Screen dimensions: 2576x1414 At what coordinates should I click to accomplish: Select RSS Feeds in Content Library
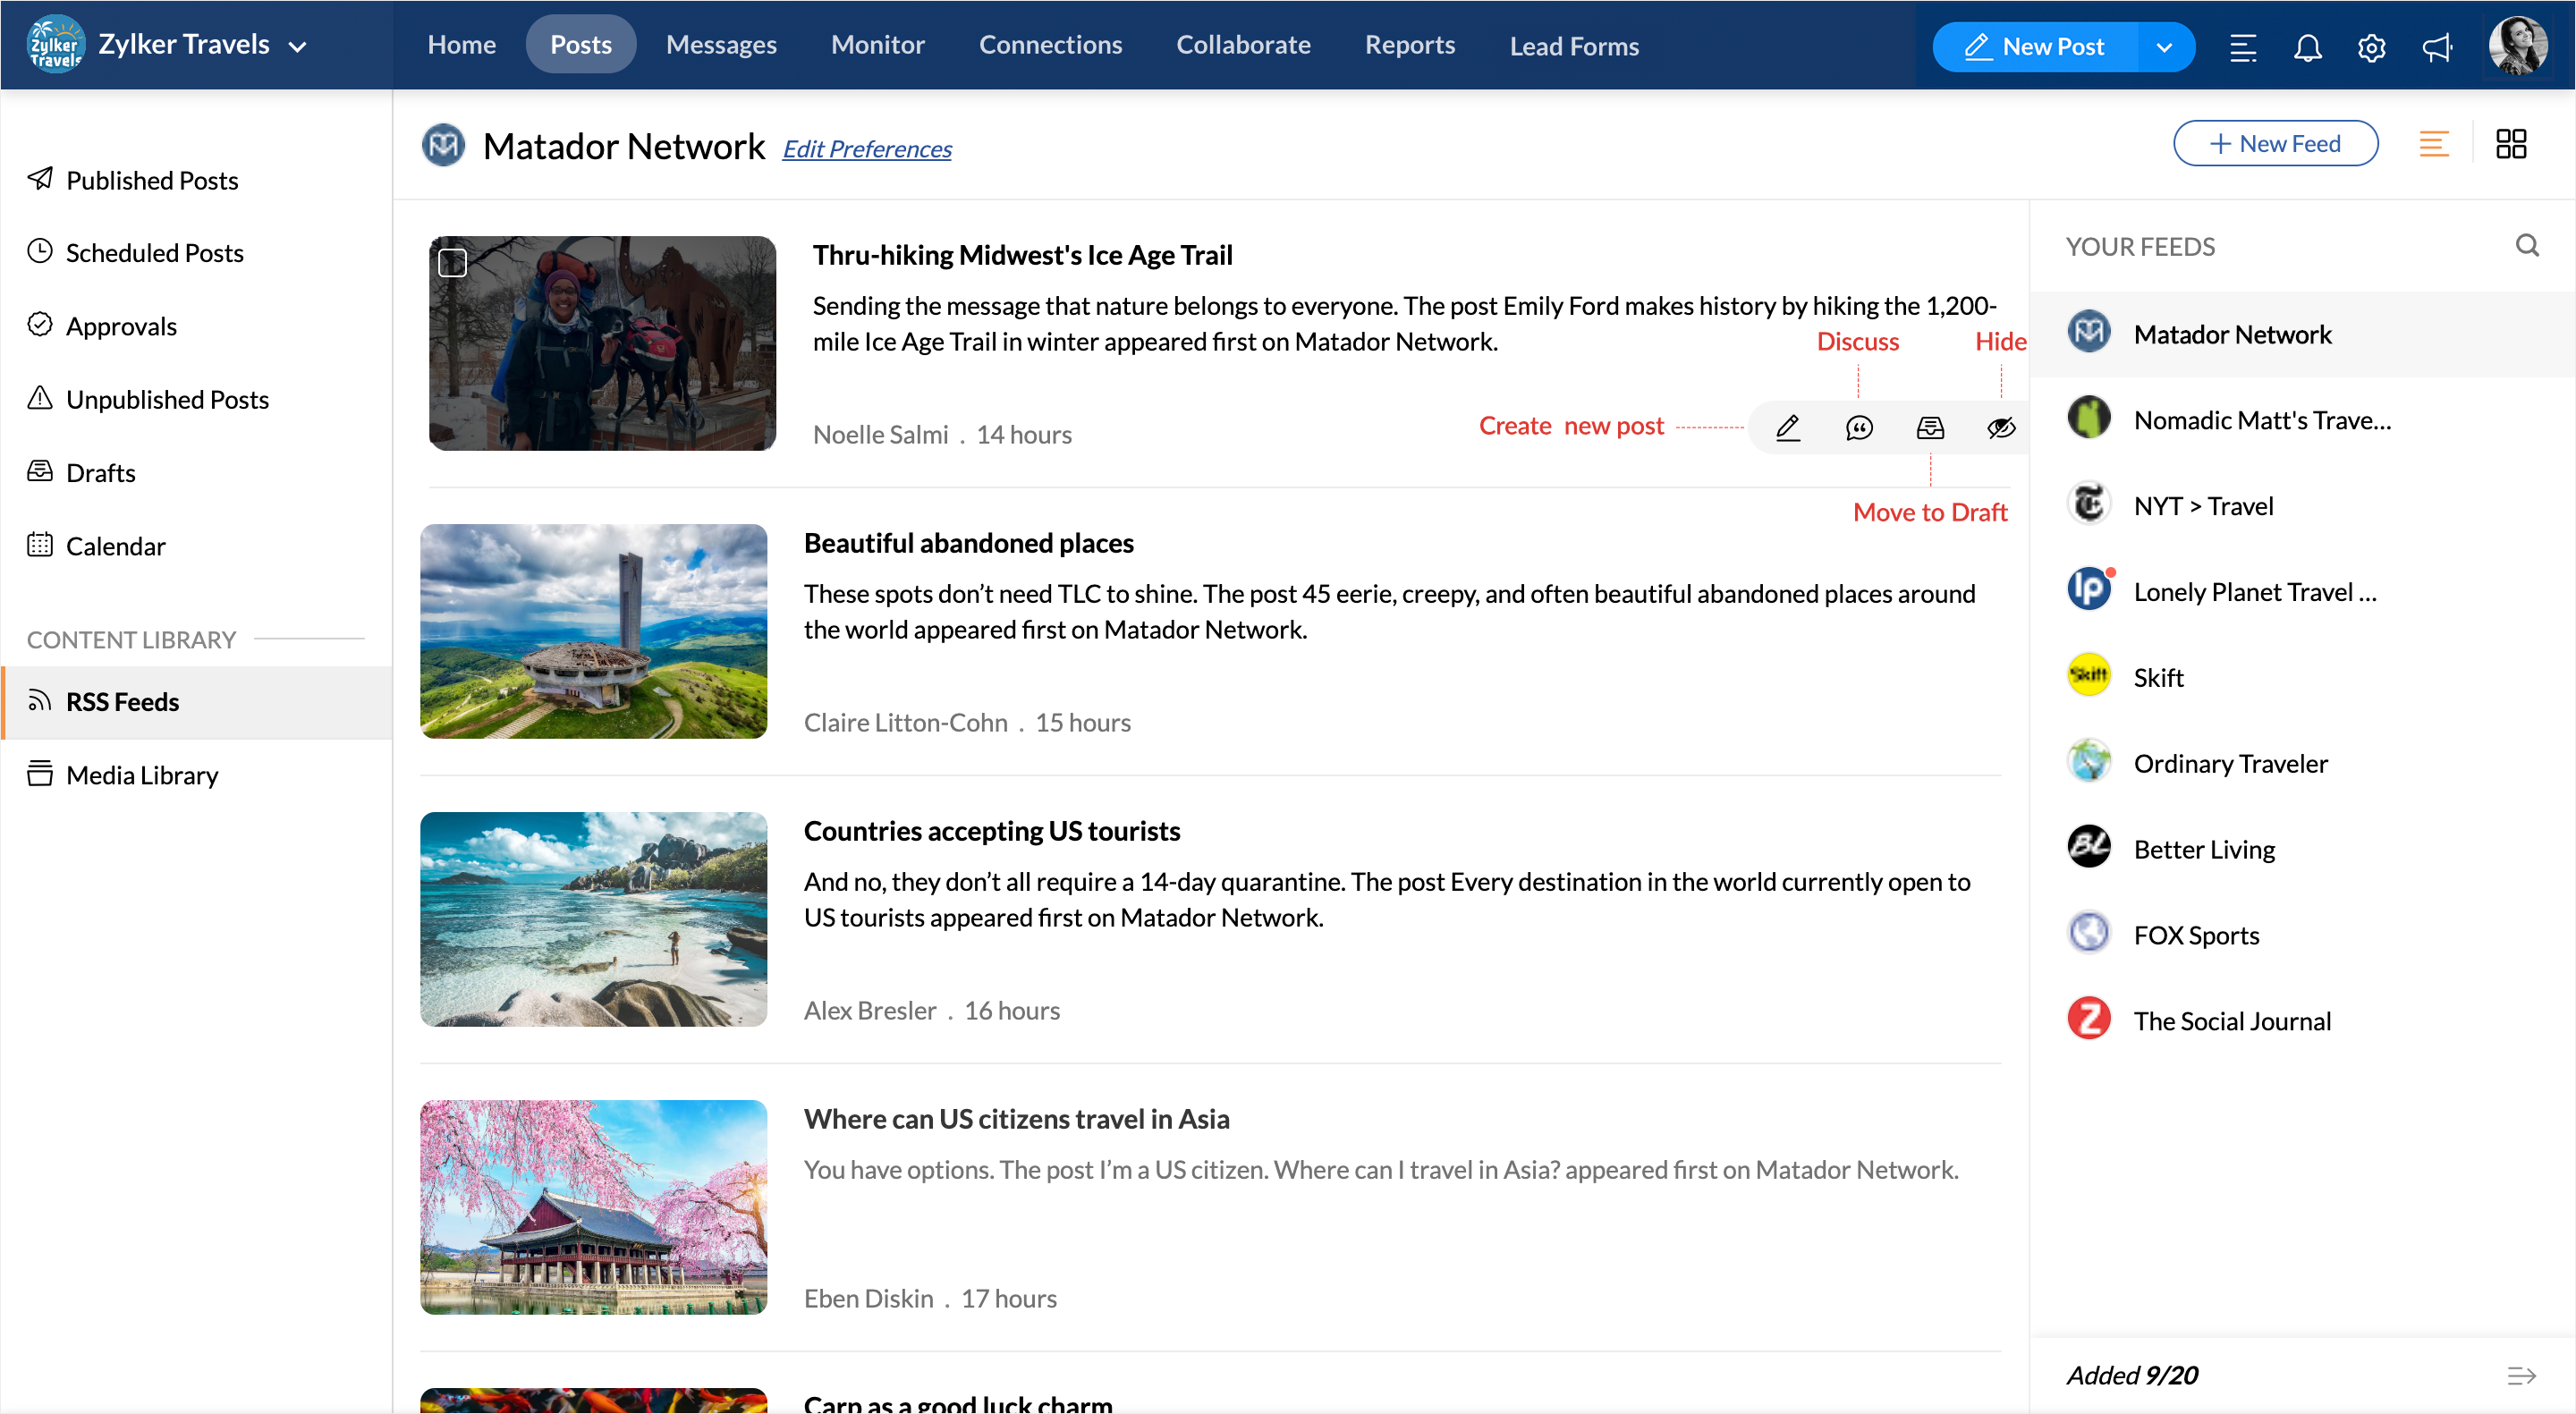click(197, 702)
